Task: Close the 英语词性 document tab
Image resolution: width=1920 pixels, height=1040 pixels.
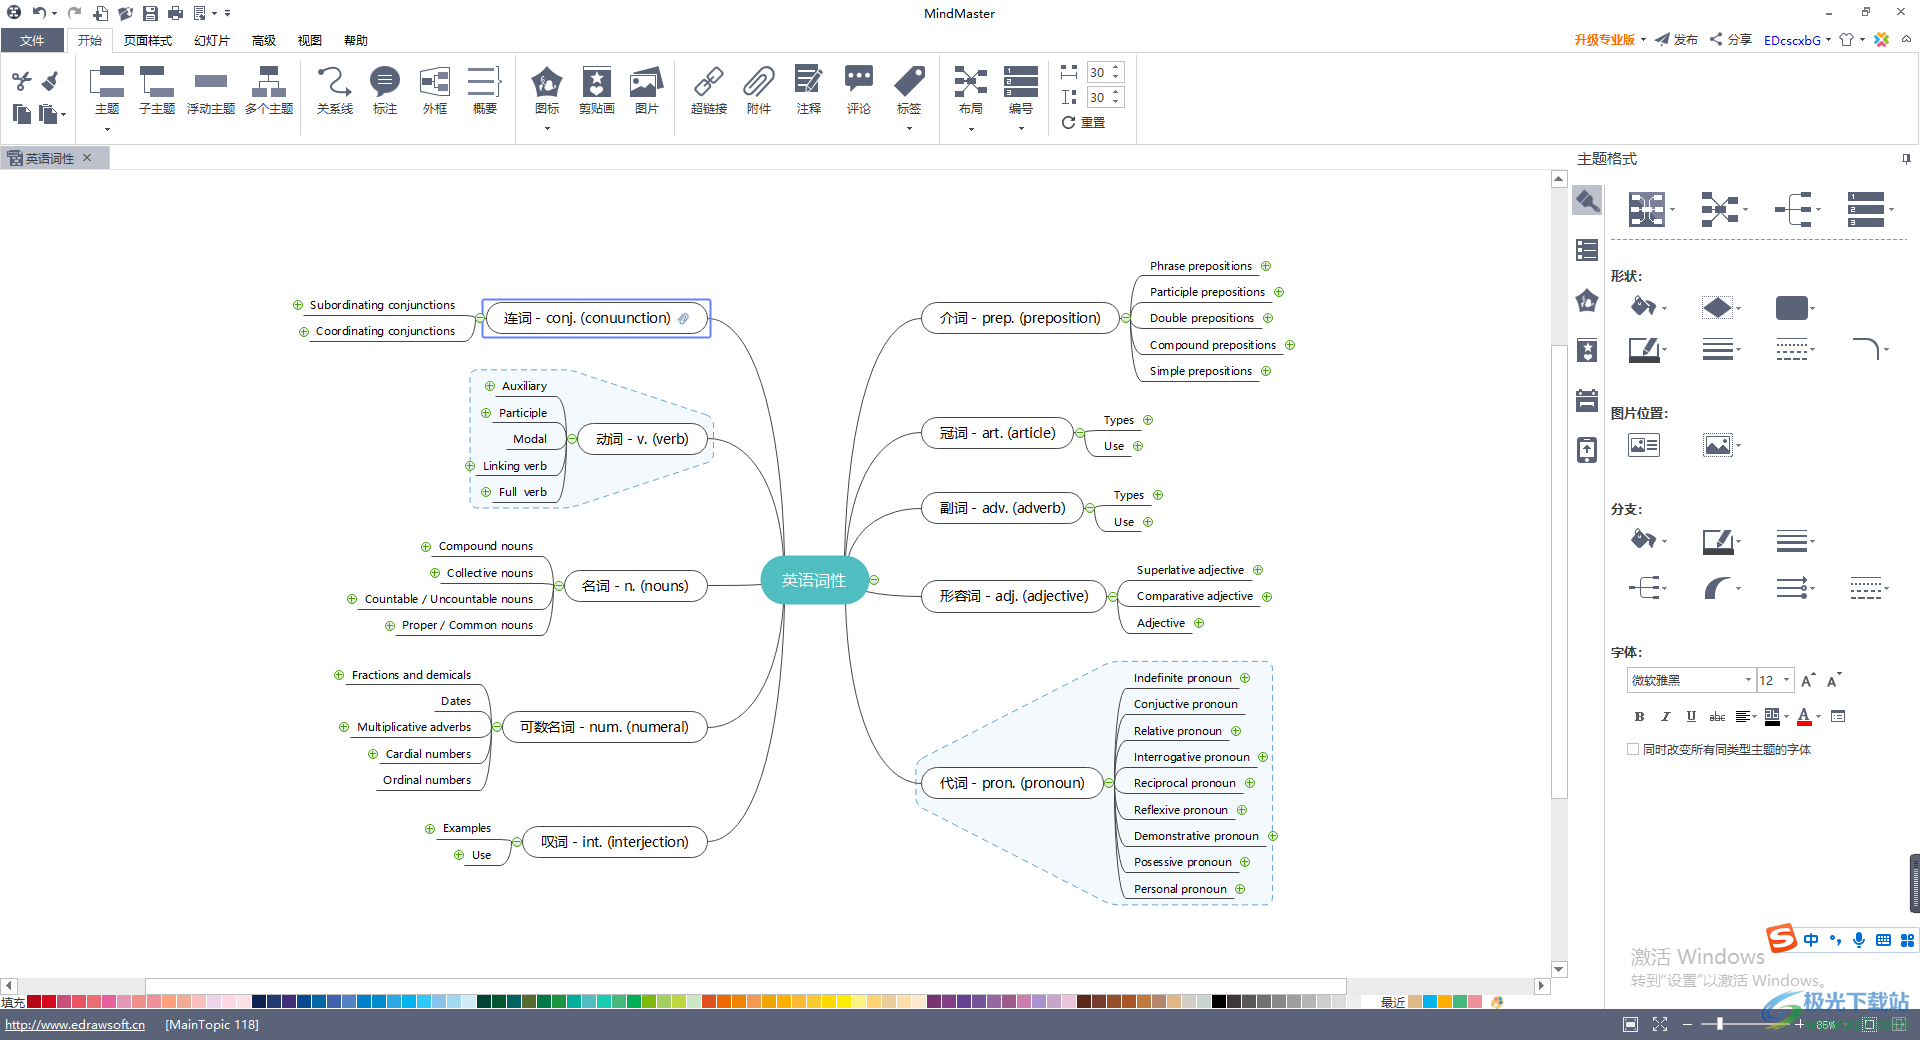Action: click(87, 158)
